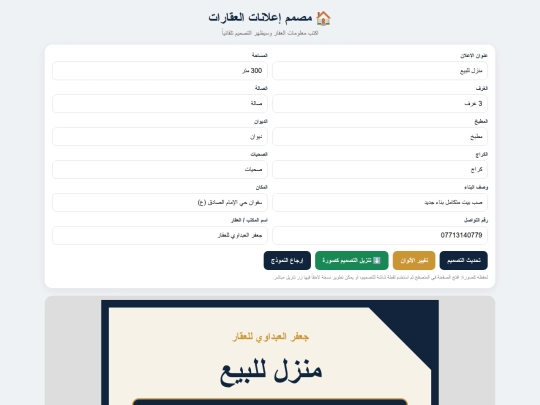Click the hint text below the buttons
Image resolution: width=540 pixels, height=405 pixels.
[380, 277]
